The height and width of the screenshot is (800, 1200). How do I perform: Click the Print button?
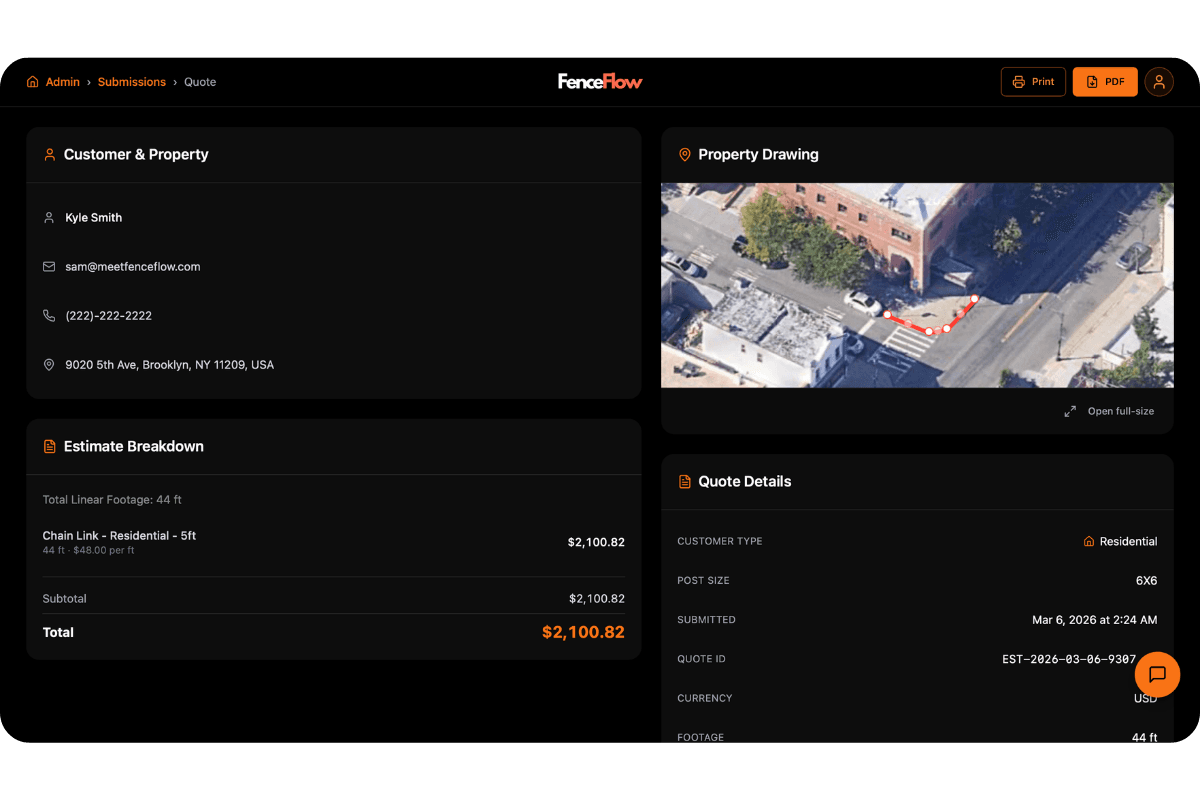tap(1033, 81)
